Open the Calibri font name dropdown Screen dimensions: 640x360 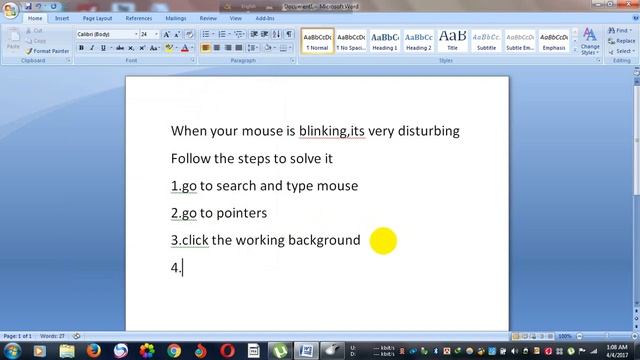[136, 34]
